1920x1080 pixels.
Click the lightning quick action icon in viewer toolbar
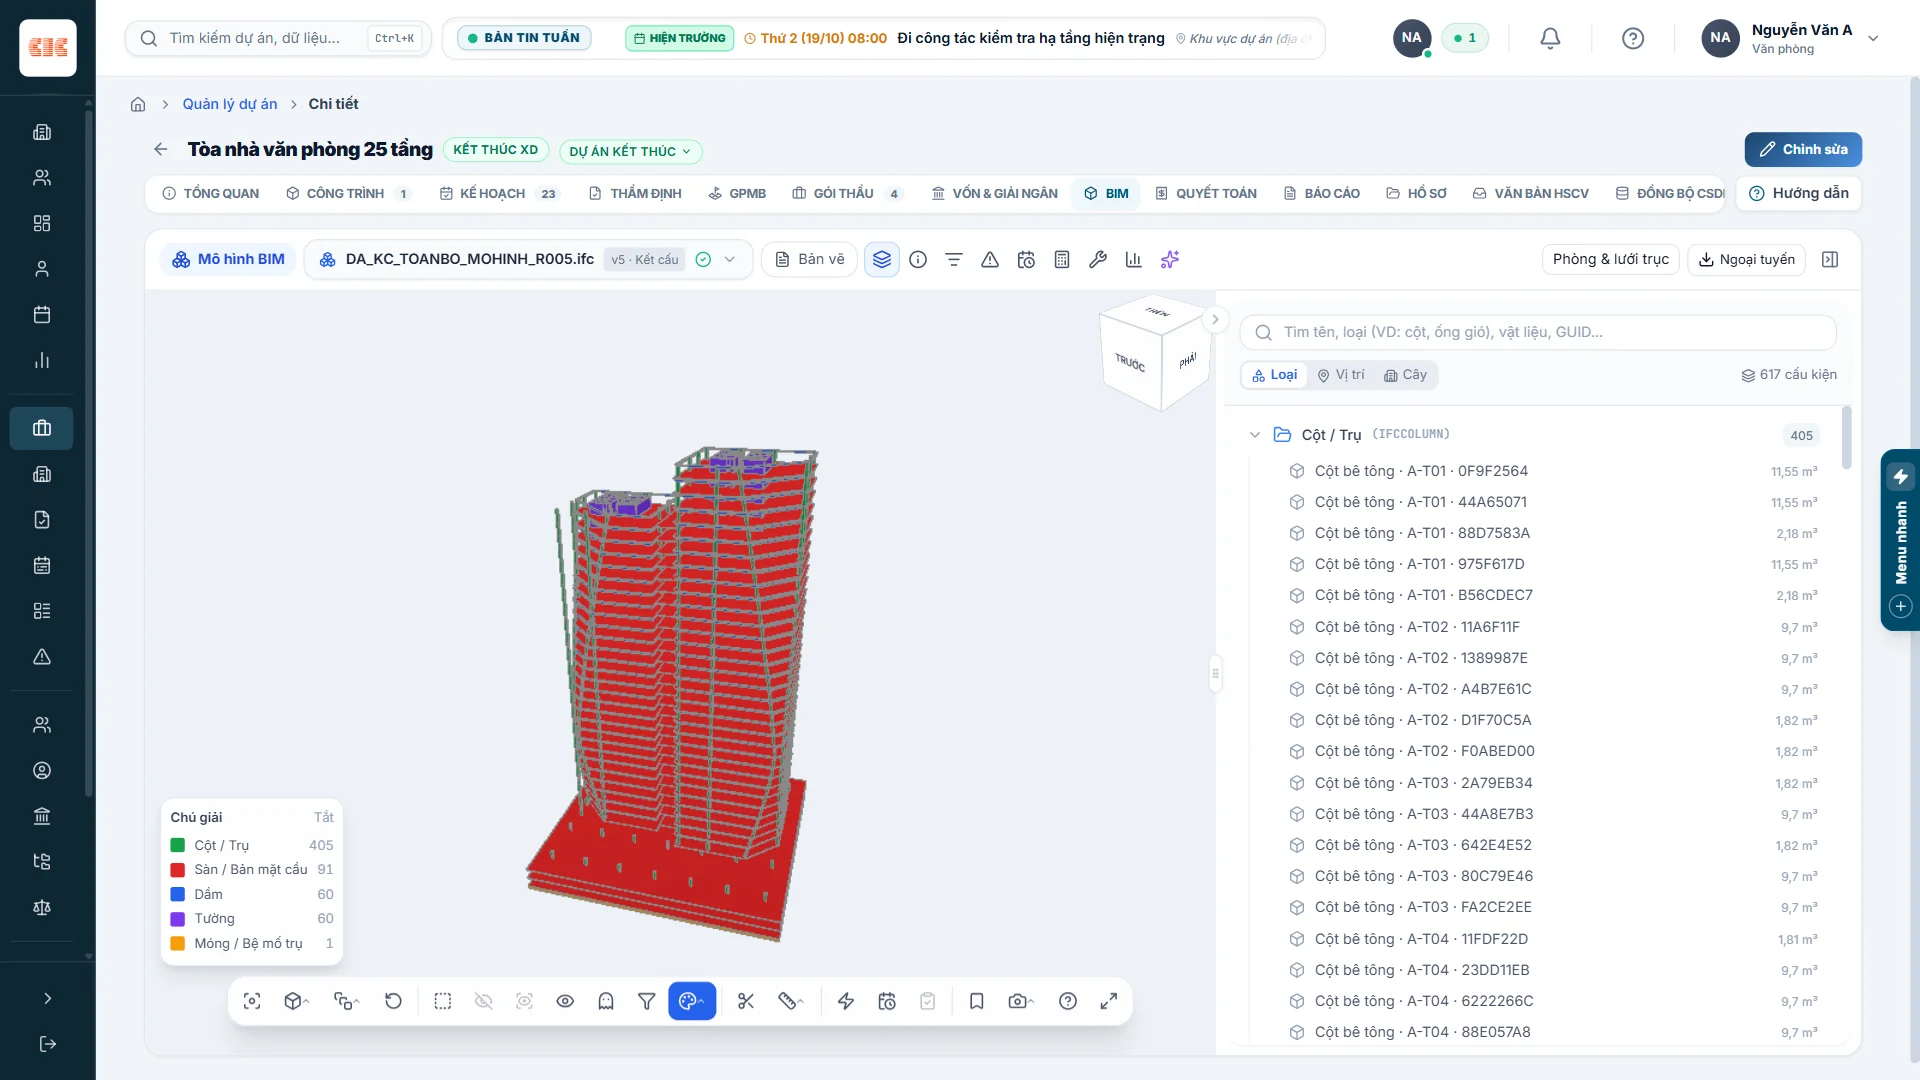(846, 1001)
